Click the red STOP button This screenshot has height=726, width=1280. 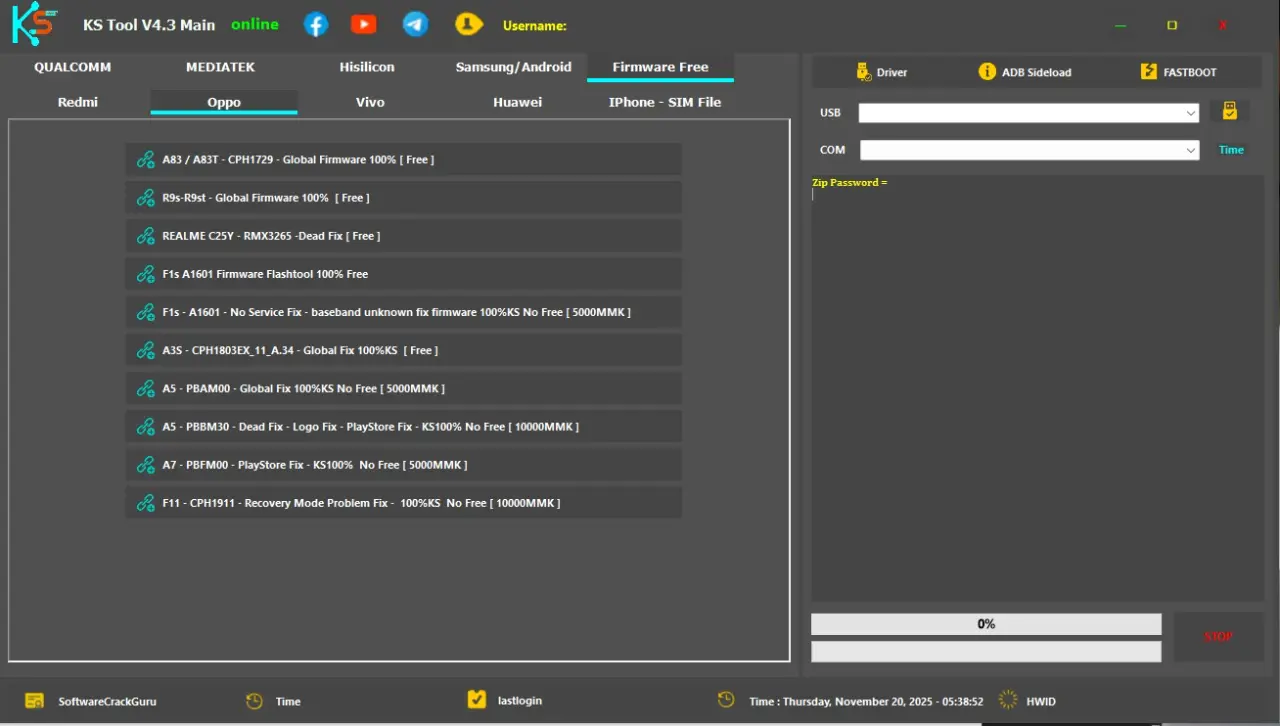(1218, 637)
